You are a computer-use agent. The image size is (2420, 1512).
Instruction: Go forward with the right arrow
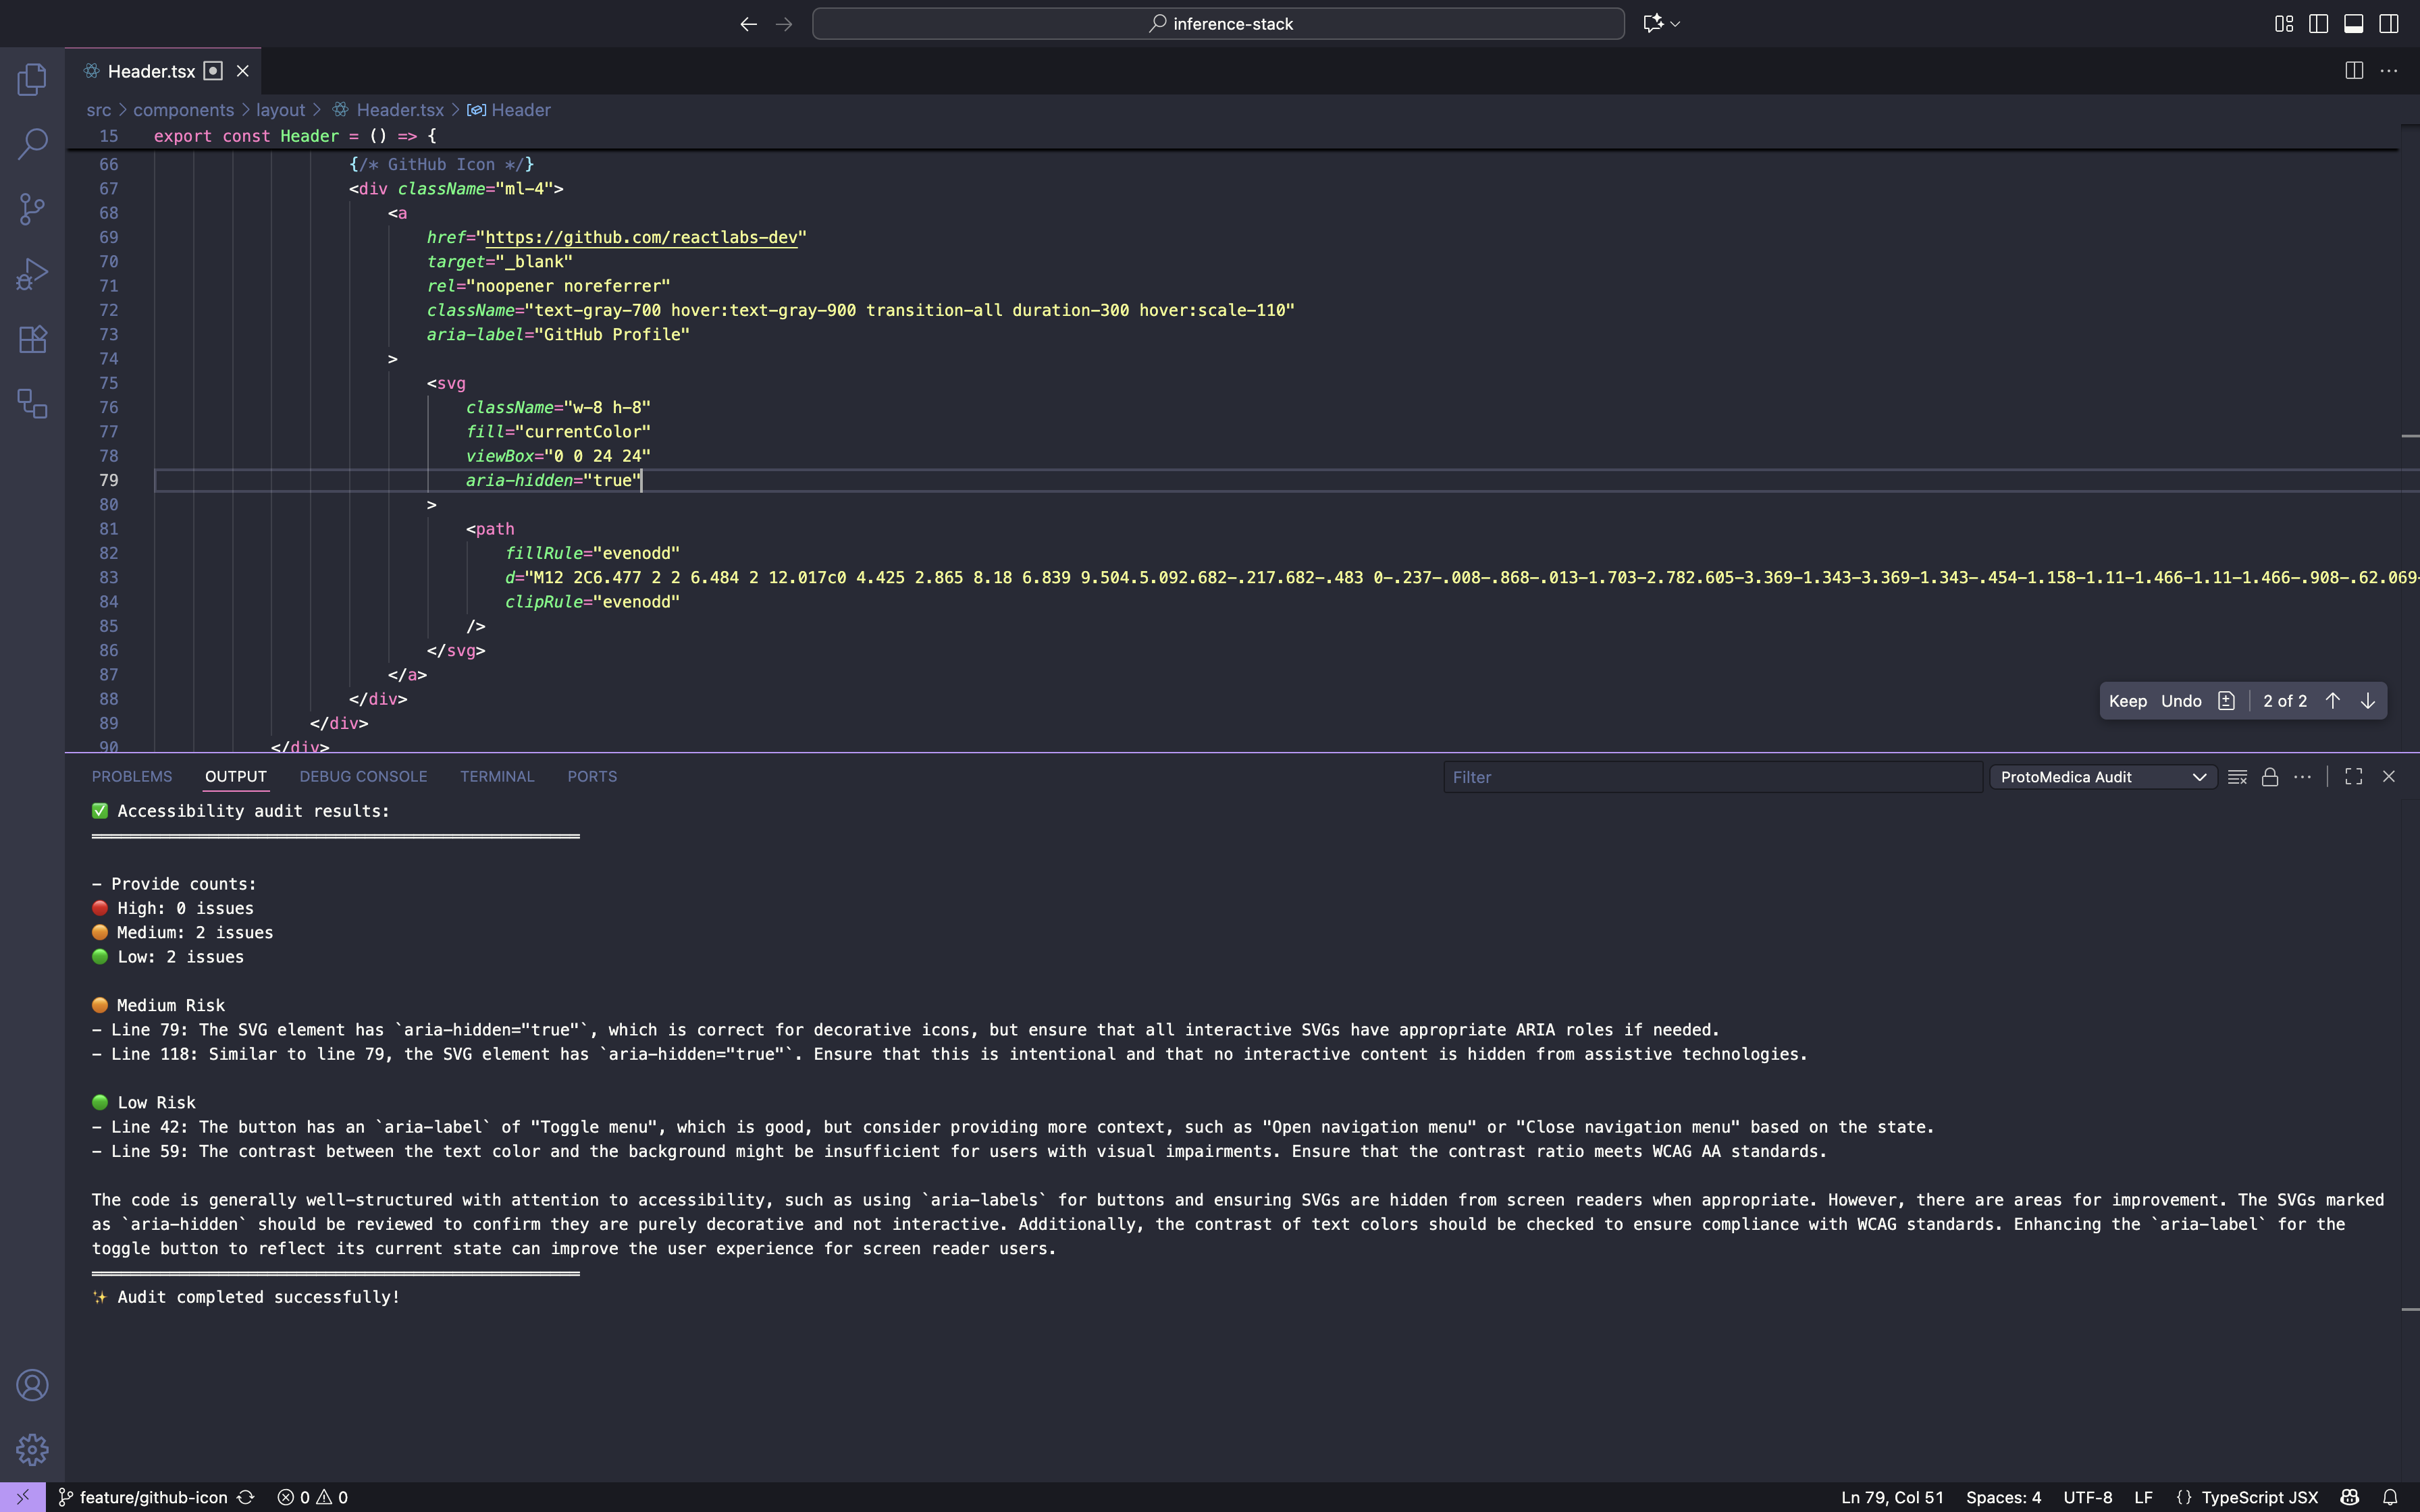pos(784,24)
